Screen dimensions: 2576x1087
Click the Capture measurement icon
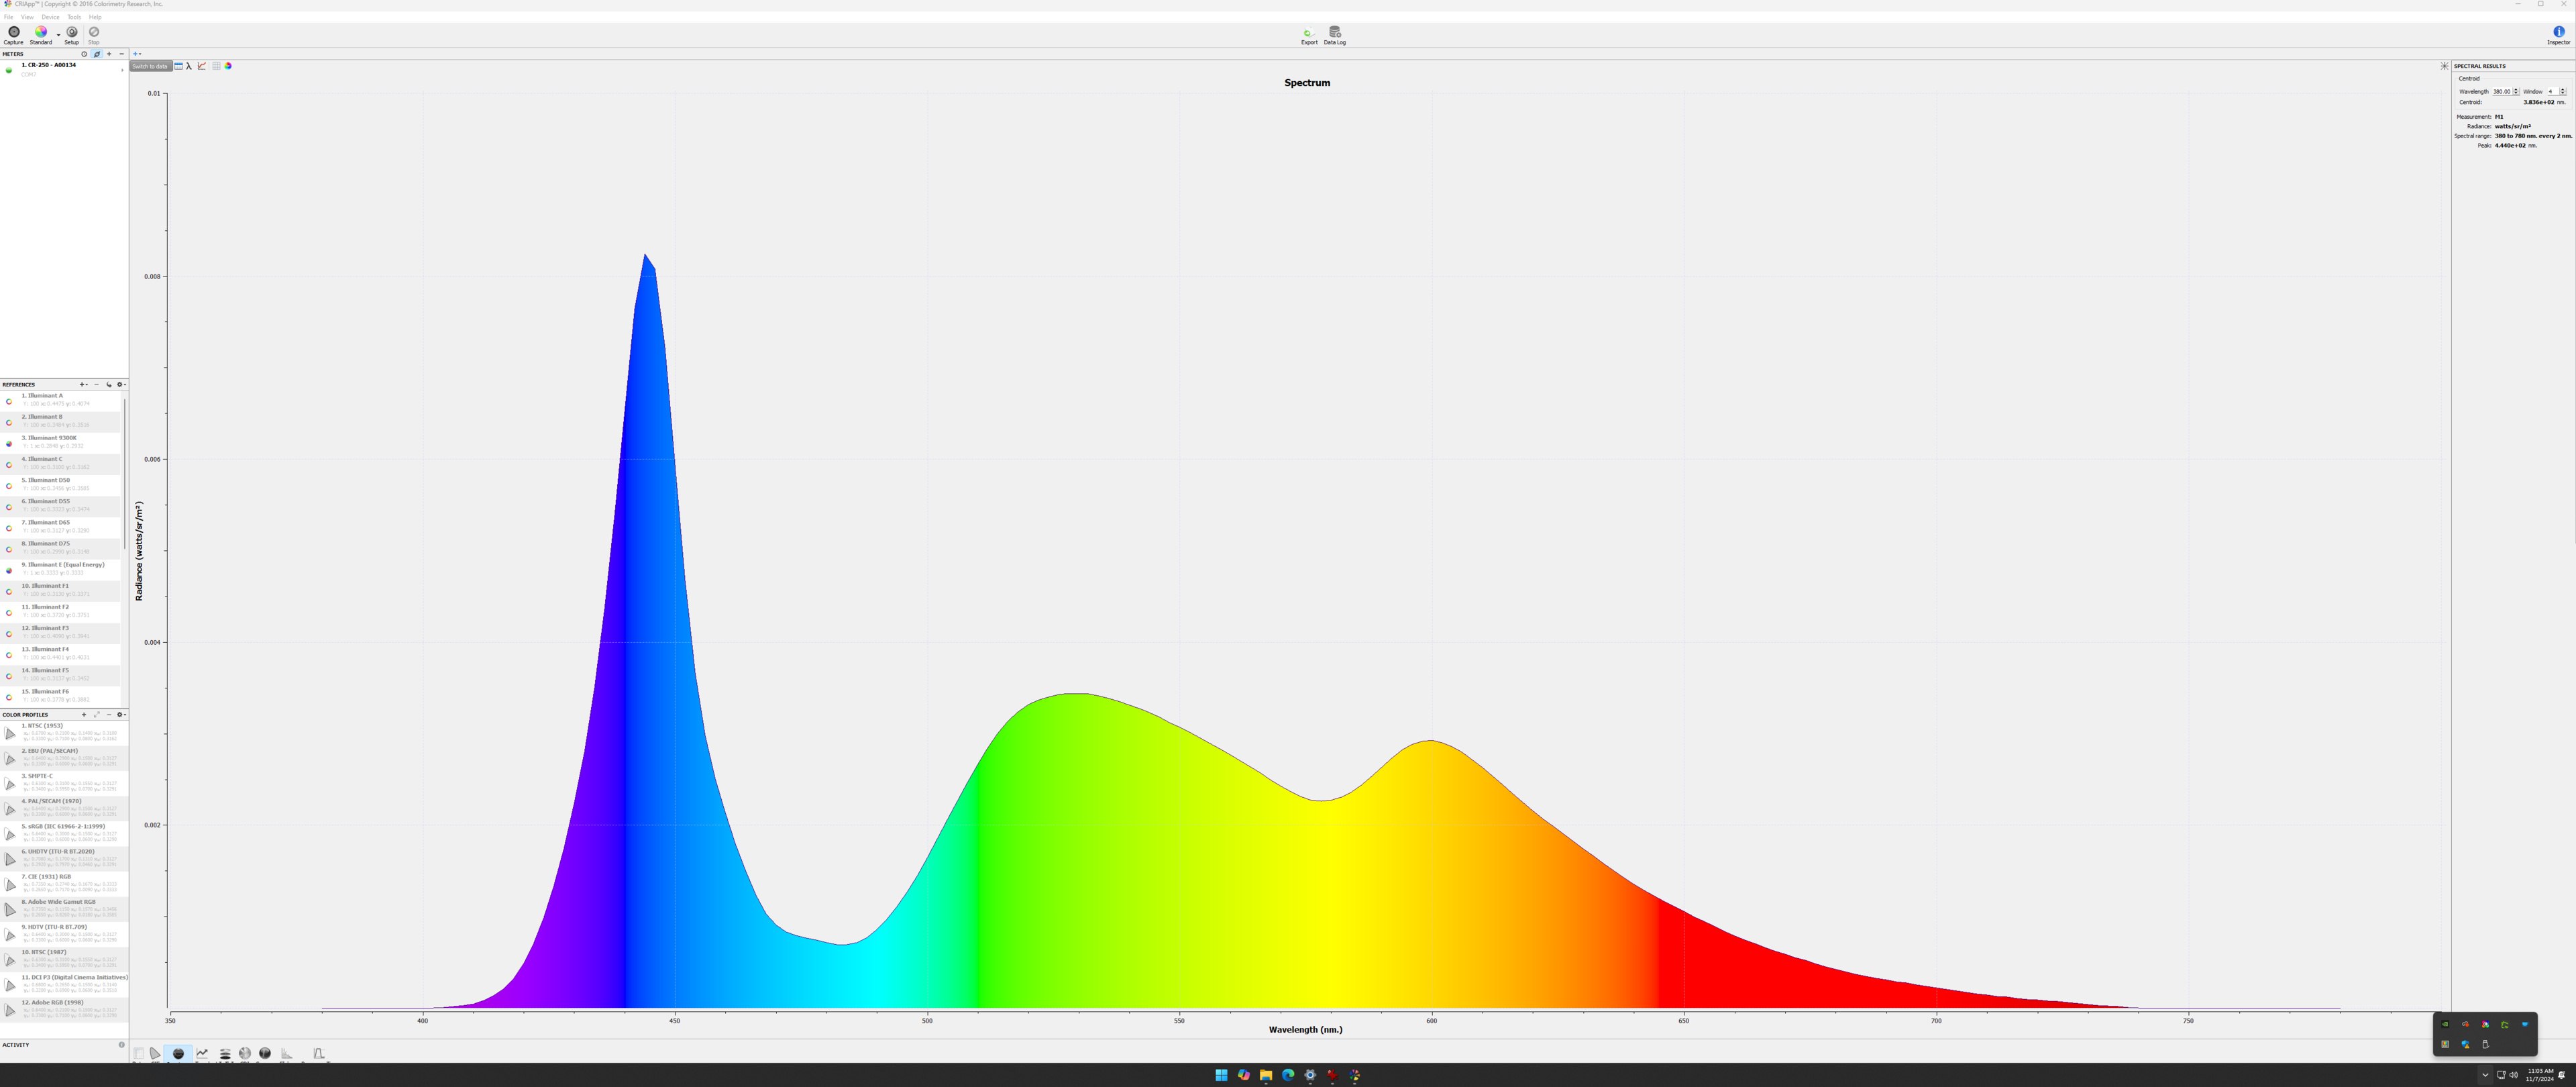(13, 32)
